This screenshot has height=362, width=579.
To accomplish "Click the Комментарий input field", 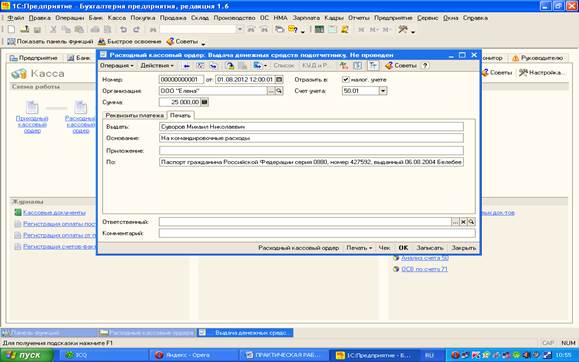I will point(317,233).
